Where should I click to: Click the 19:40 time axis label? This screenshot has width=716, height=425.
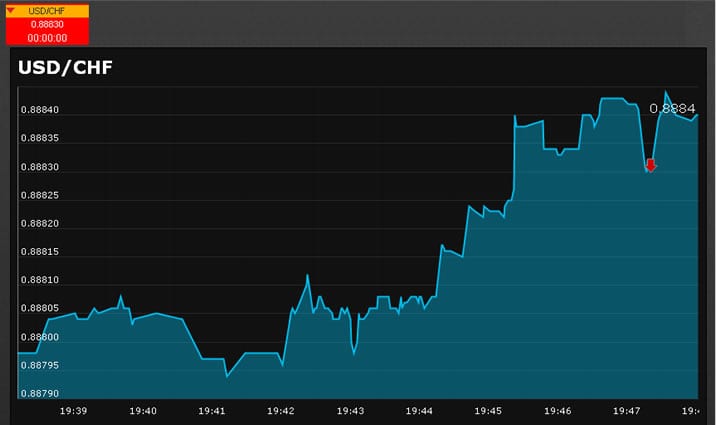click(142, 411)
